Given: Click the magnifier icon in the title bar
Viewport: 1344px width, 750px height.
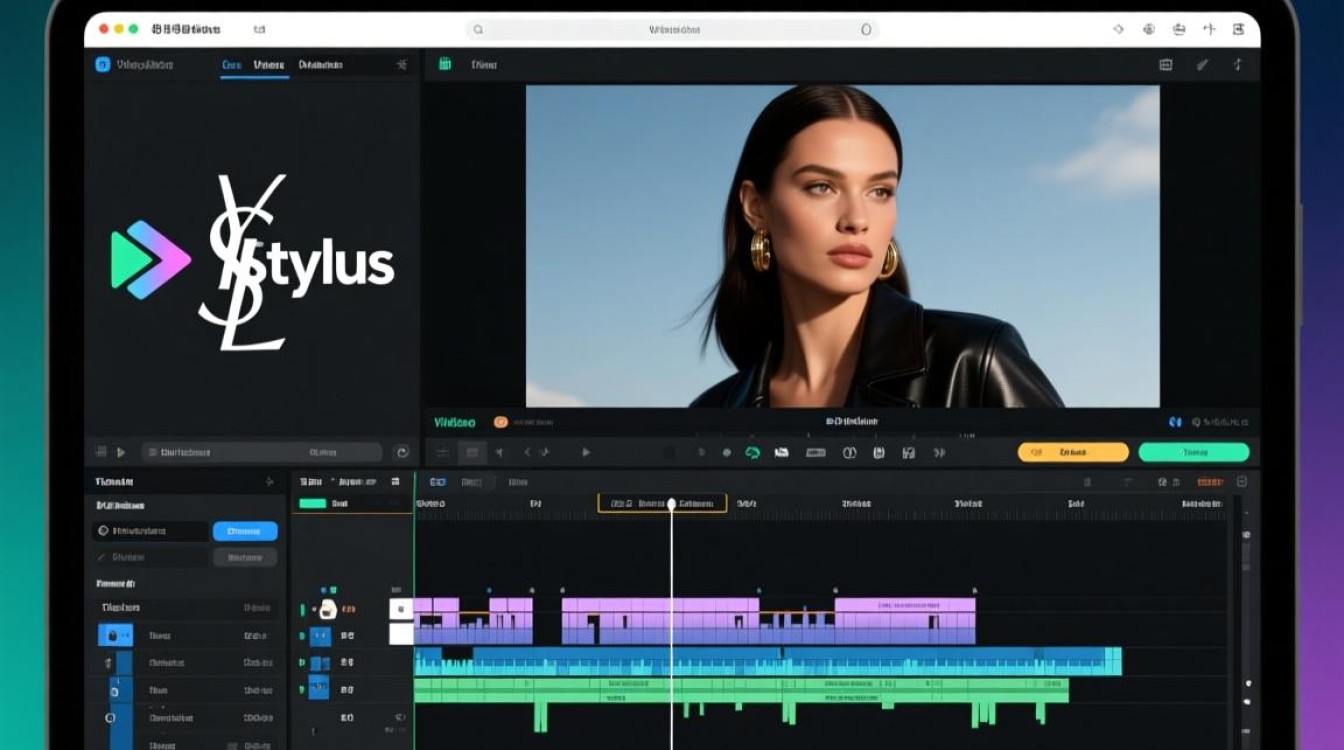Looking at the screenshot, I should [478, 30].
